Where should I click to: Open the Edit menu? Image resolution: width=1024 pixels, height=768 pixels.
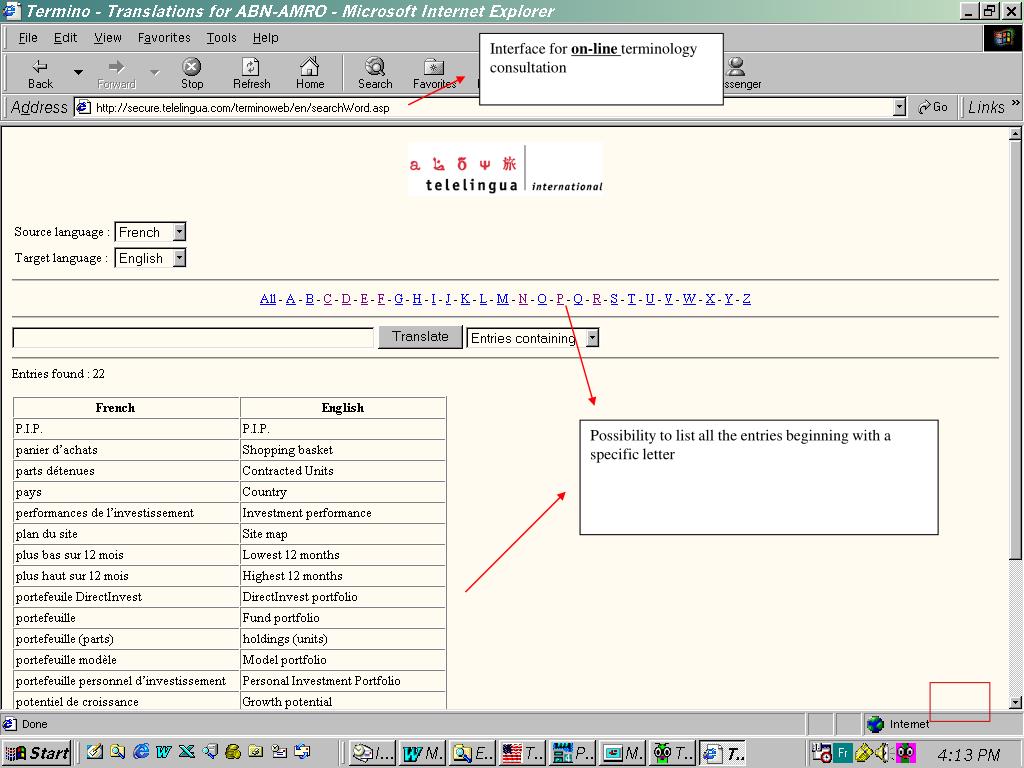click(x=65, y=38)
